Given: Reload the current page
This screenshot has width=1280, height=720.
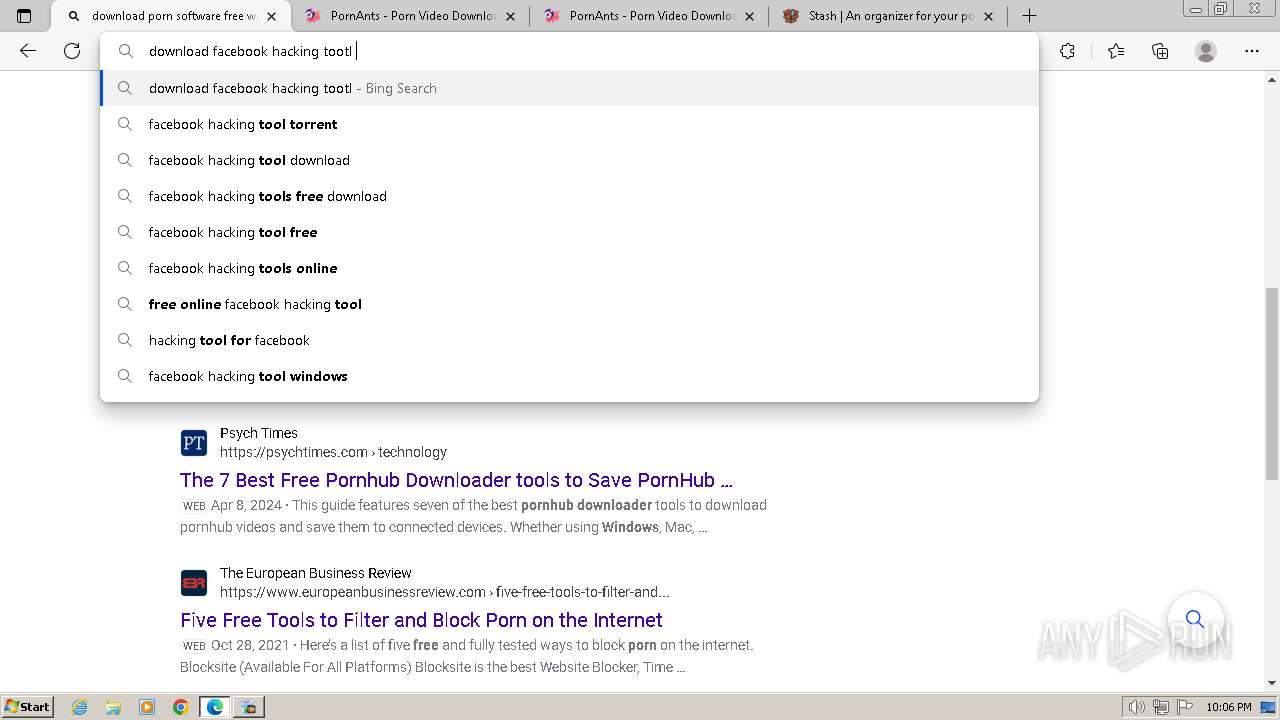Looking at the screenshot, I should pyautogui.click(x=72, y=51).
